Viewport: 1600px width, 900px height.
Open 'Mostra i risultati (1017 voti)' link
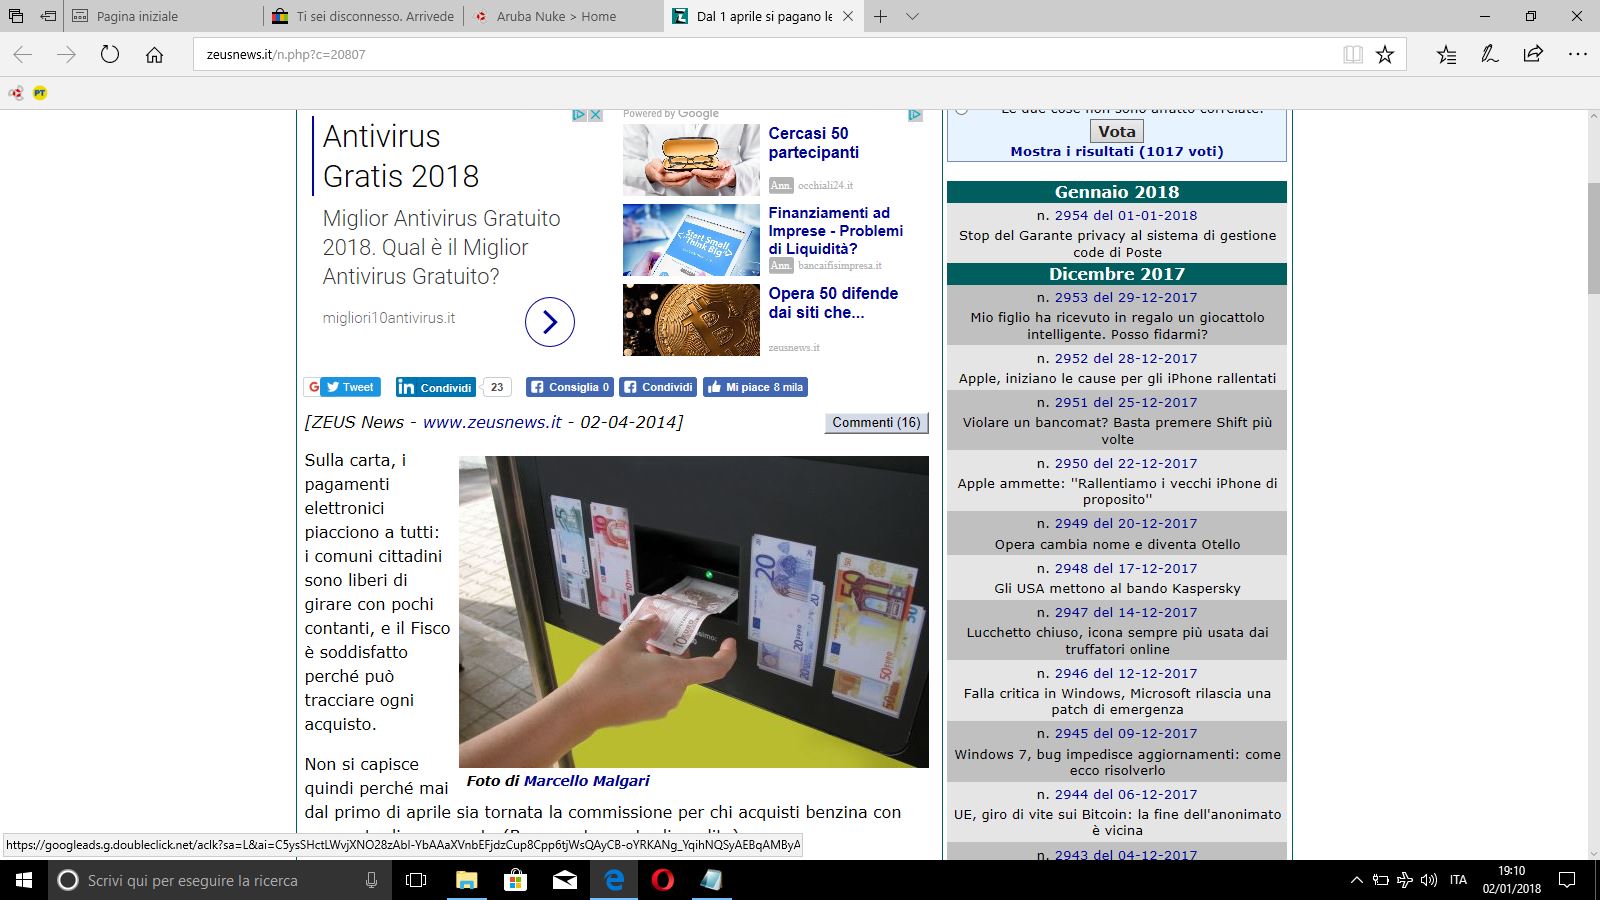[x=1117, y=152]
